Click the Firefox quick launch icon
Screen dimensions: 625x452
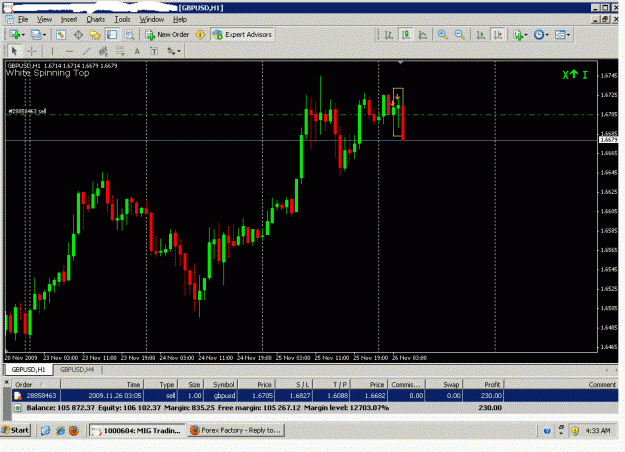point(74,430)
